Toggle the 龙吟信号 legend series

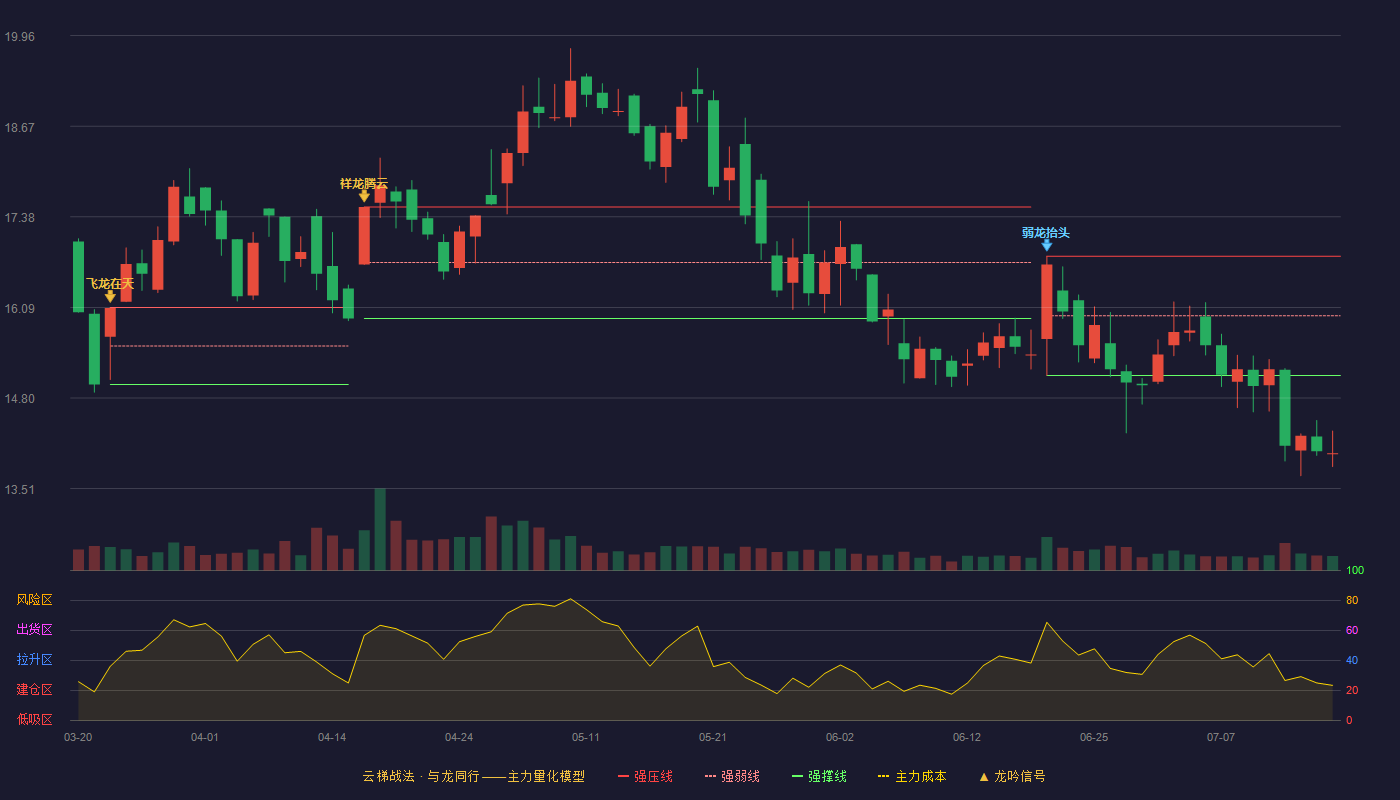click(1012, 776)
